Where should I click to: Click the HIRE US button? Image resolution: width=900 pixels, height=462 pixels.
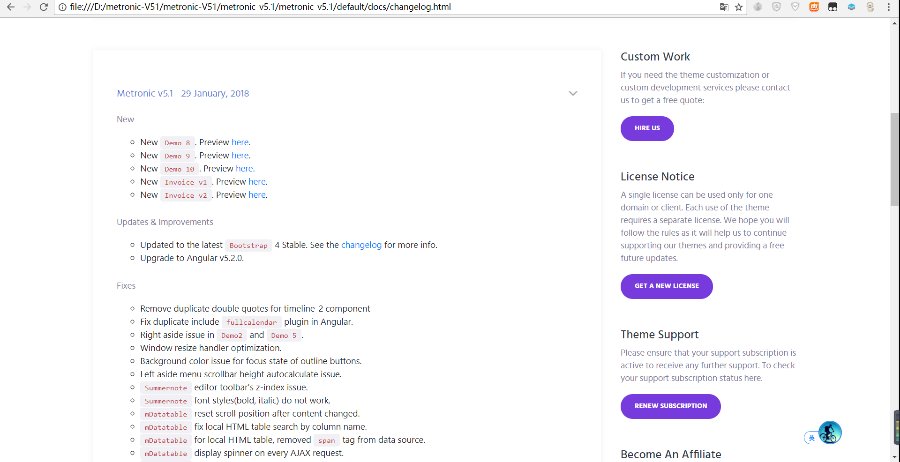click(647, 128)
